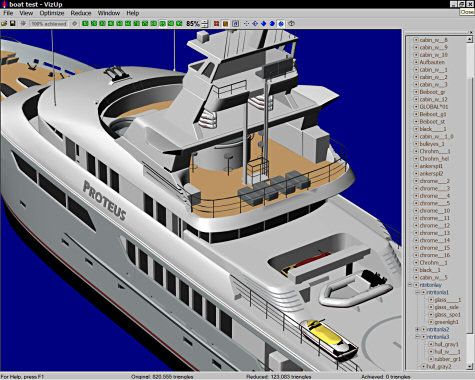Open the Help menu
Screen dimensions: 475x380
(132, 13)
